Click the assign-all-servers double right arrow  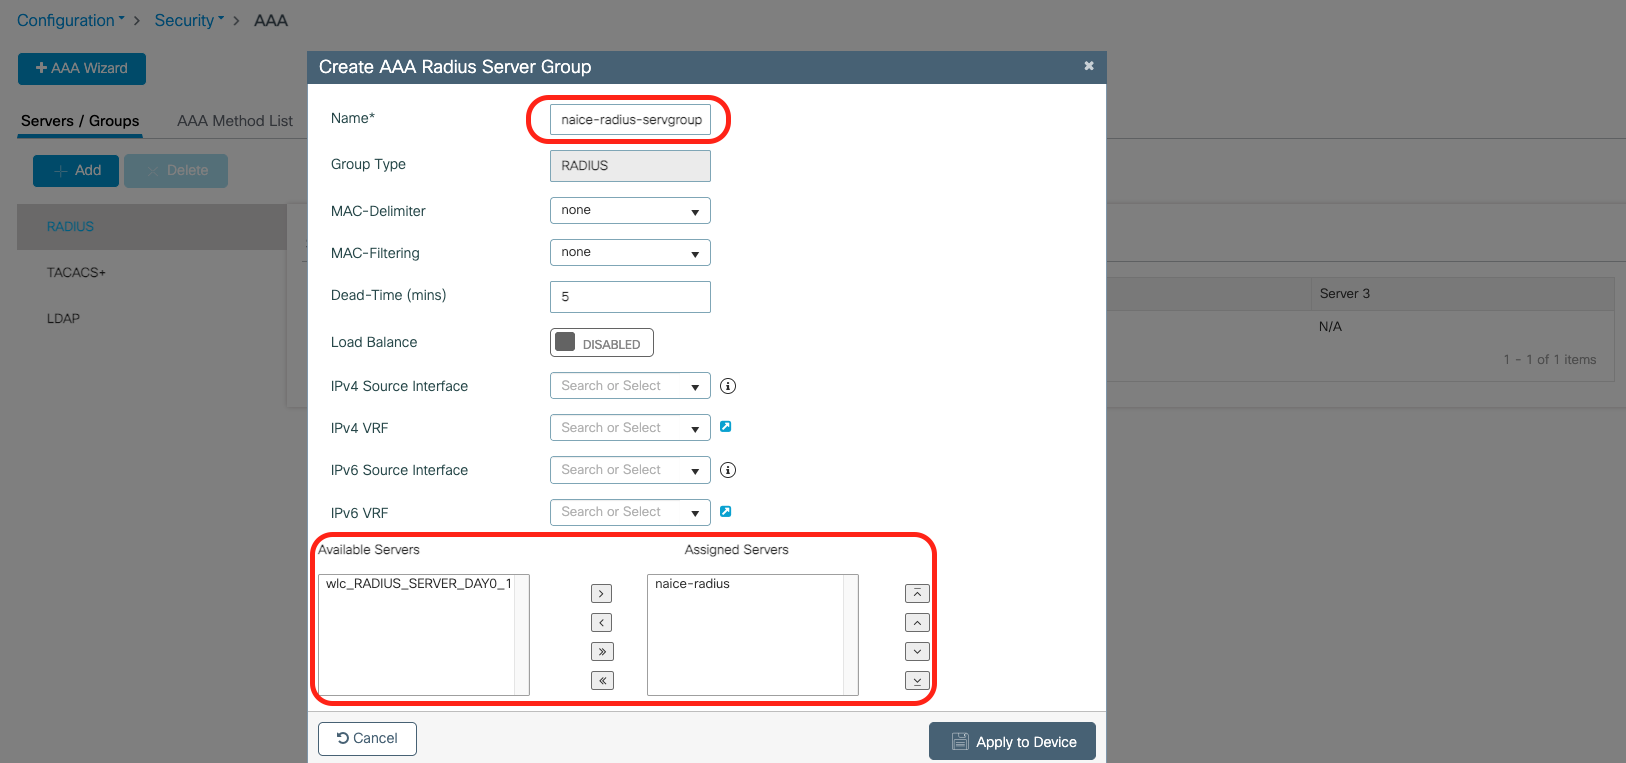pos(601,652)
